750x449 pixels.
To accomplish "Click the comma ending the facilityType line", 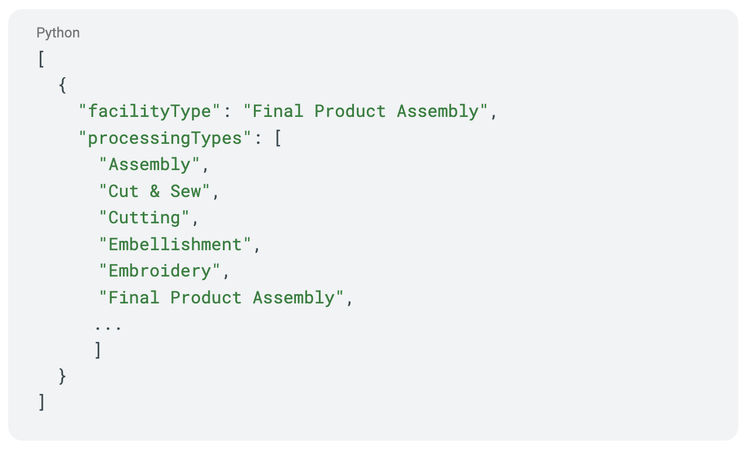I will (494, 112).
